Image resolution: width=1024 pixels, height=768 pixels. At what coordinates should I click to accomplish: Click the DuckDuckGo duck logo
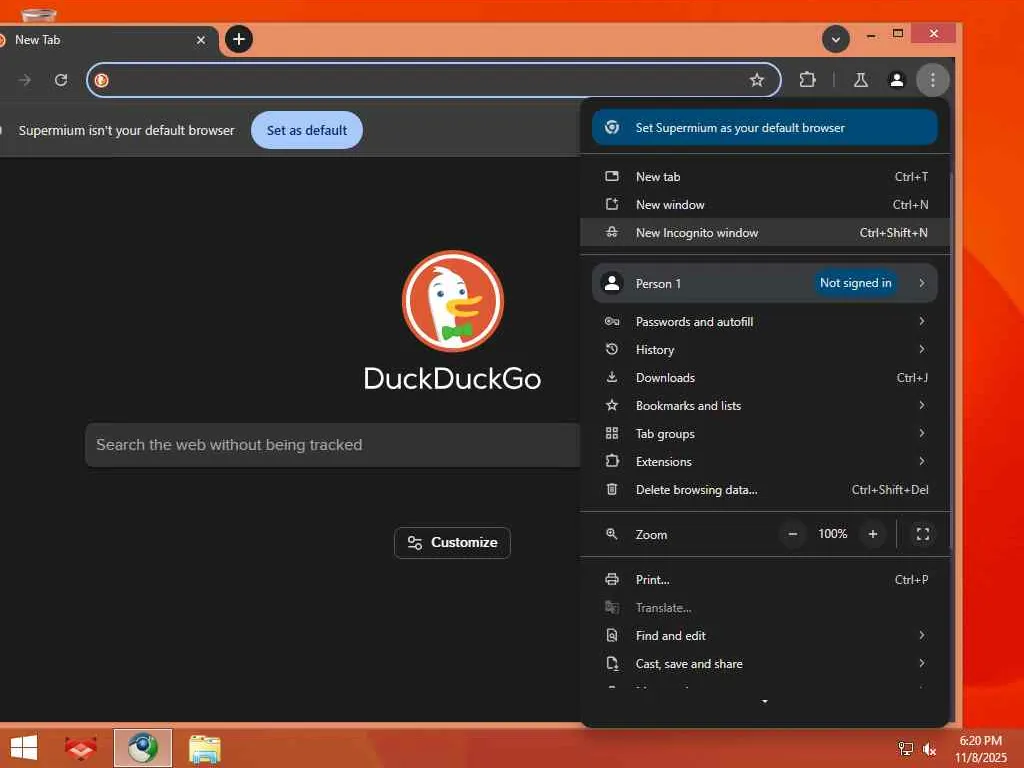click(x=453, y=301)
